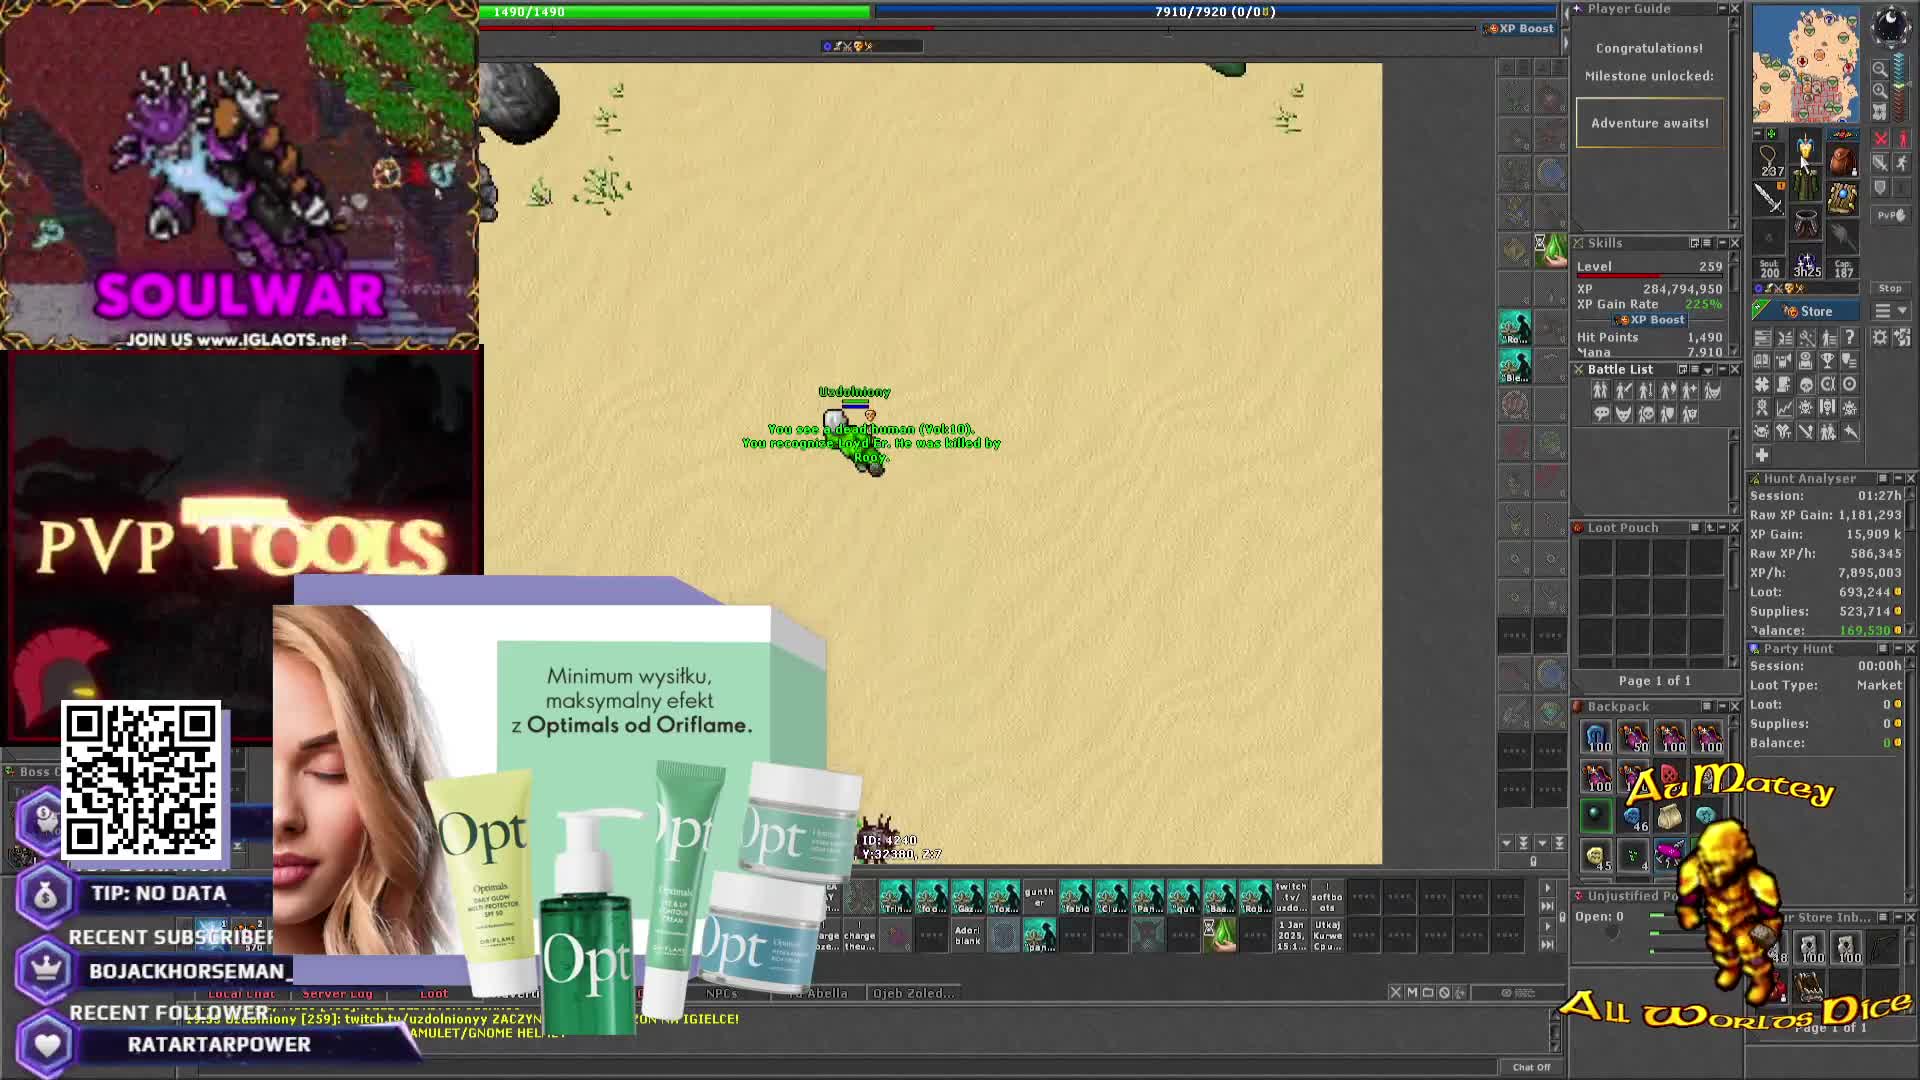Open the Party Hunt panel menu
The image size is (1920, 1080).
(1883, 649)
